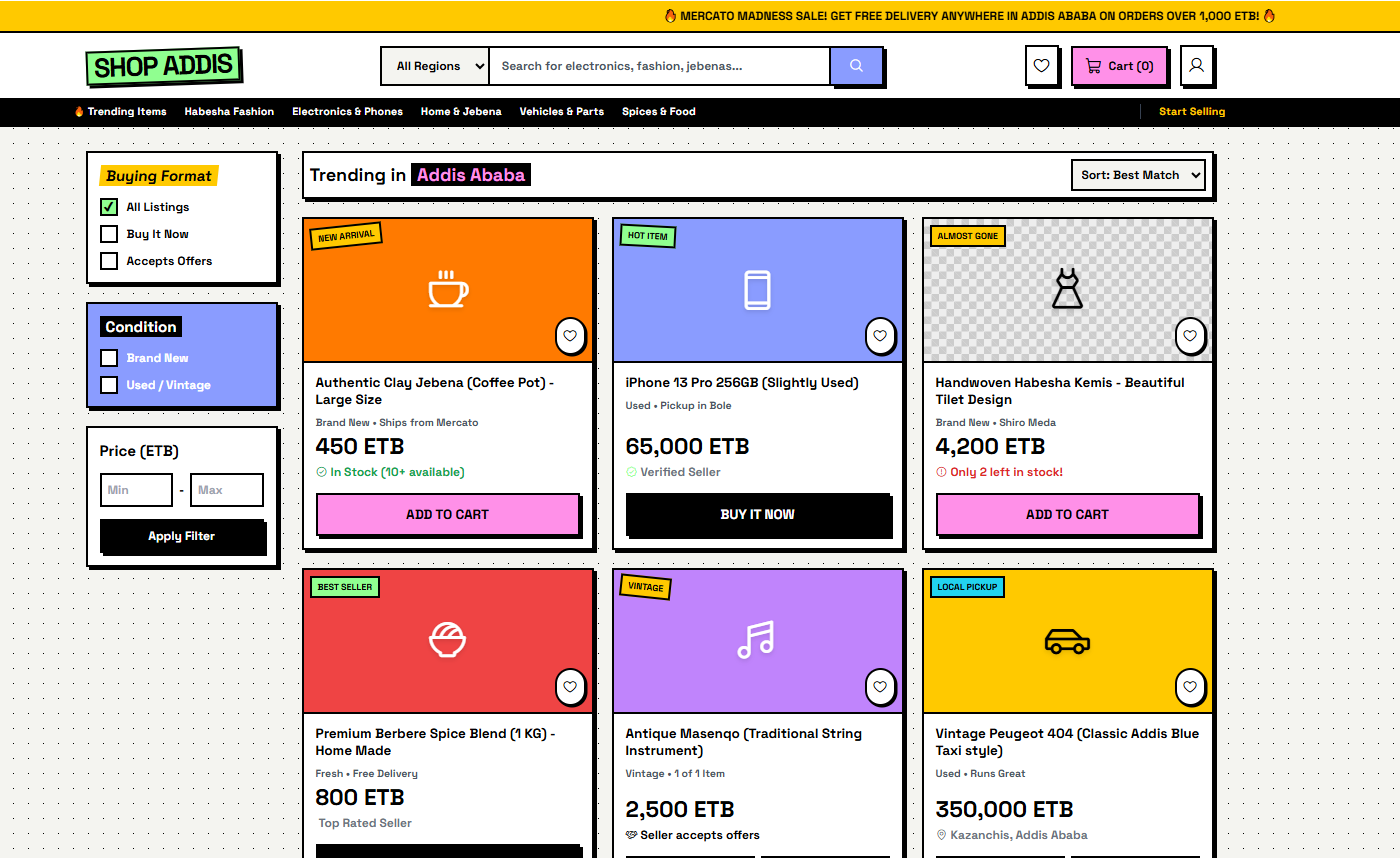This screenshot has width=1400, height=858.
Task: Favorite the iPhone 13 Pro listing
Action: 880,336
